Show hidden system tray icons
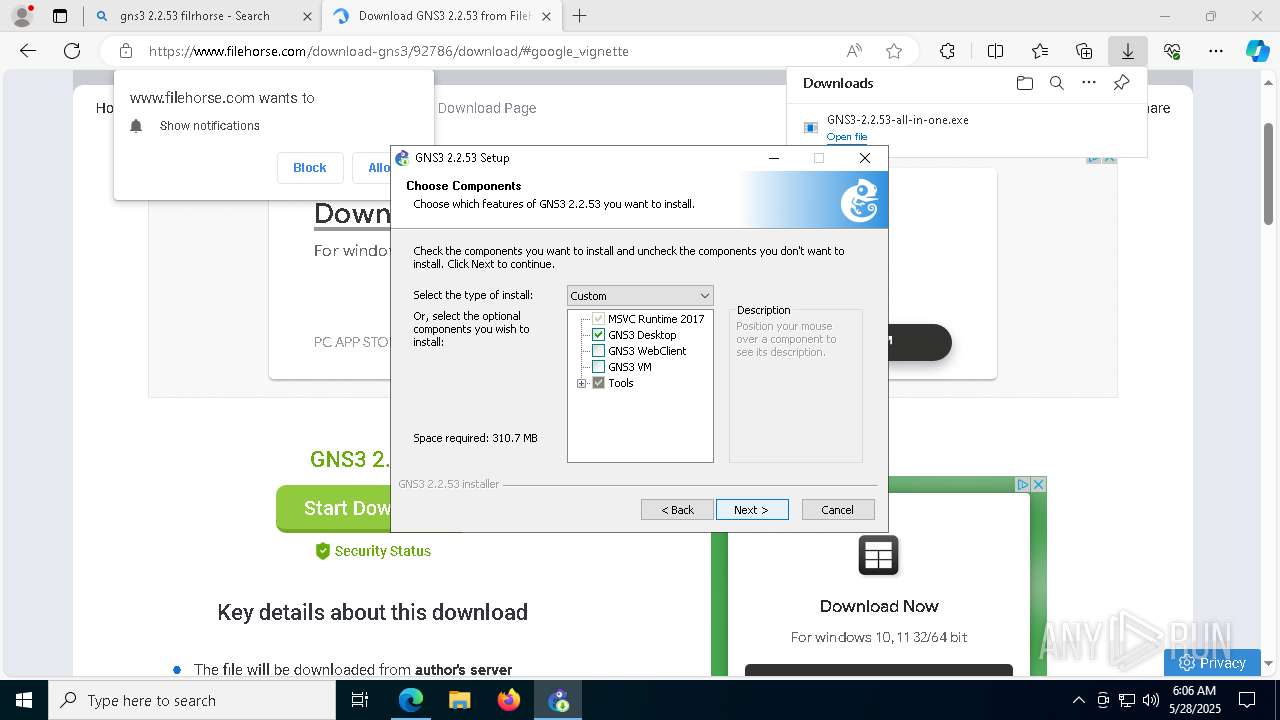This screenshot has width=1280, height=720. point(1078,700)
